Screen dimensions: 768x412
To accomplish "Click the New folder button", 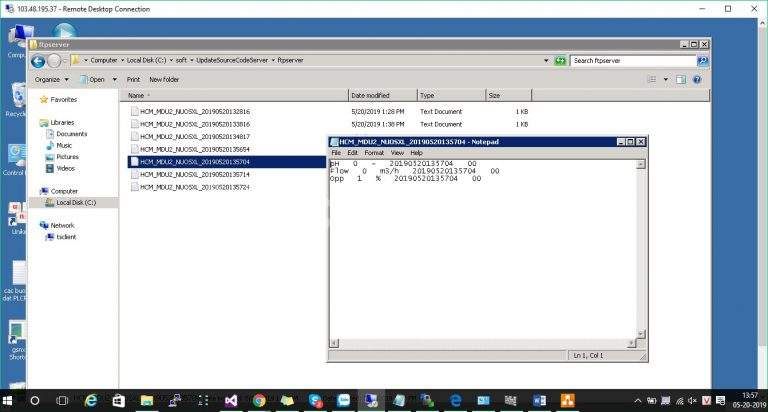I will [164, 79].
